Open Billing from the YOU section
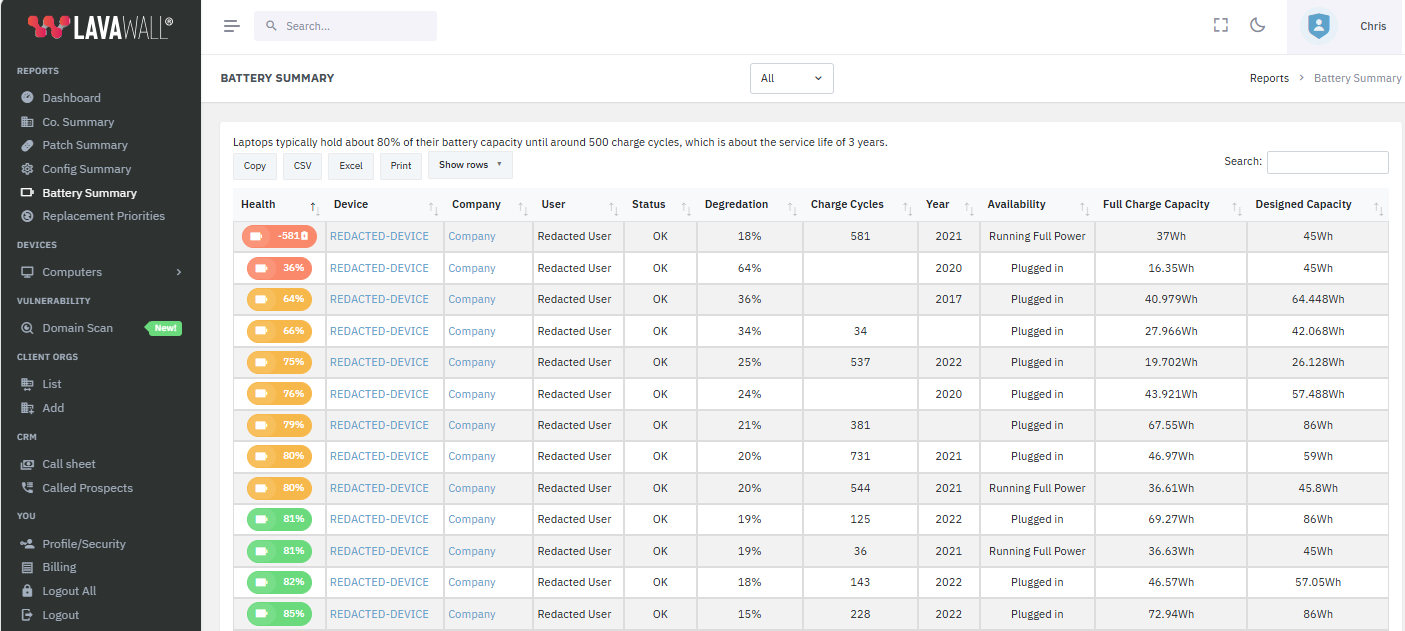Screen dimensions: 1405x631 (x=58, y=567)
